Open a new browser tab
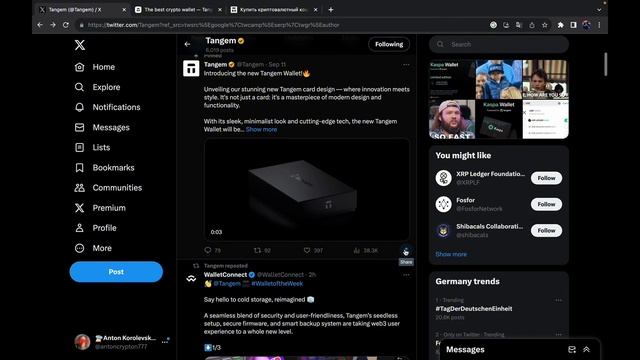Image resolution: width=640 pixels, height=360 pixels. pos(331,9)
